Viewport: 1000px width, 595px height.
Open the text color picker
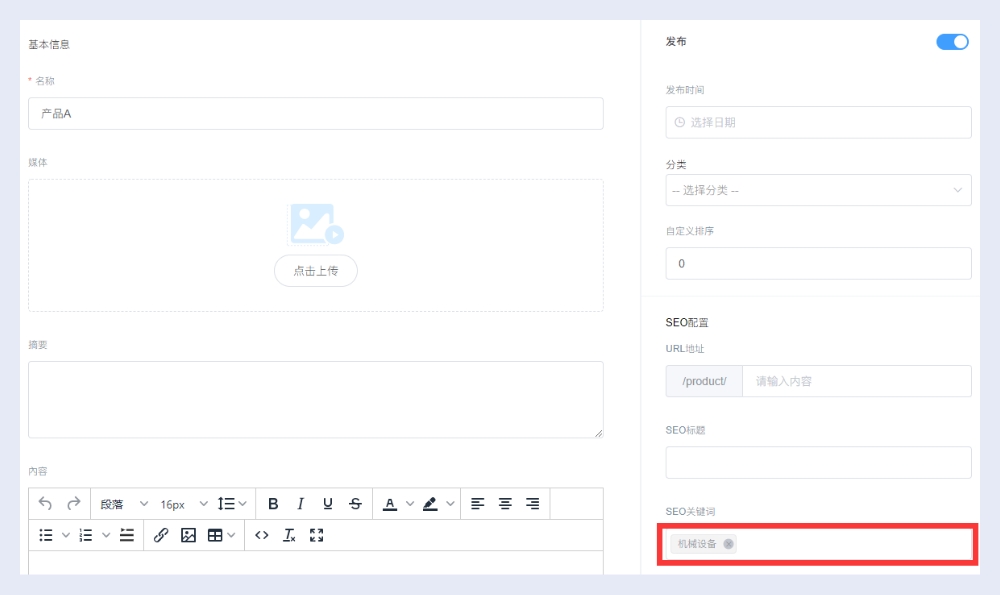pyautogui.click(x=390, y=504)
